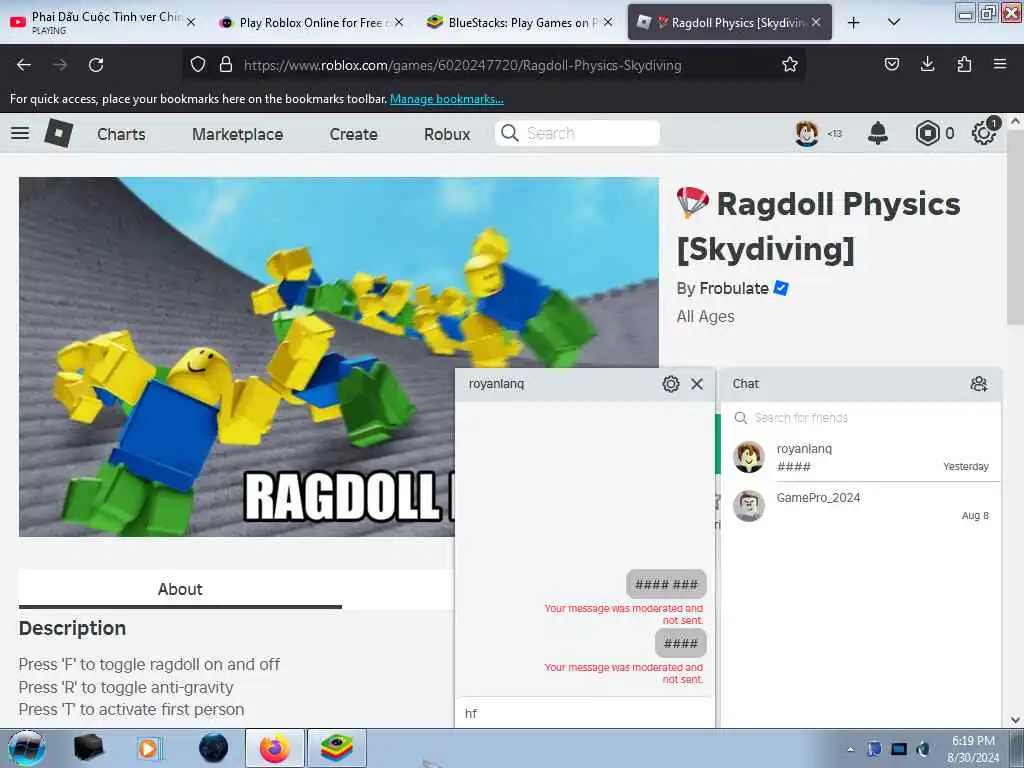This screenshot has width=1024, height=768.
Task: Bookmark this page with the star icon
Action: tap(790, 65)
